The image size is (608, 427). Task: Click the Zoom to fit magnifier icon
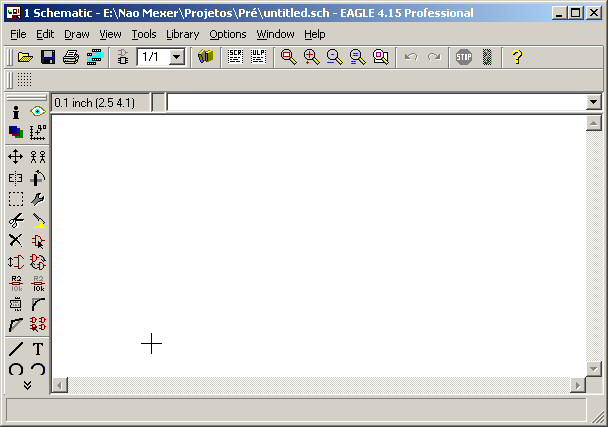(x=288, y=57)
